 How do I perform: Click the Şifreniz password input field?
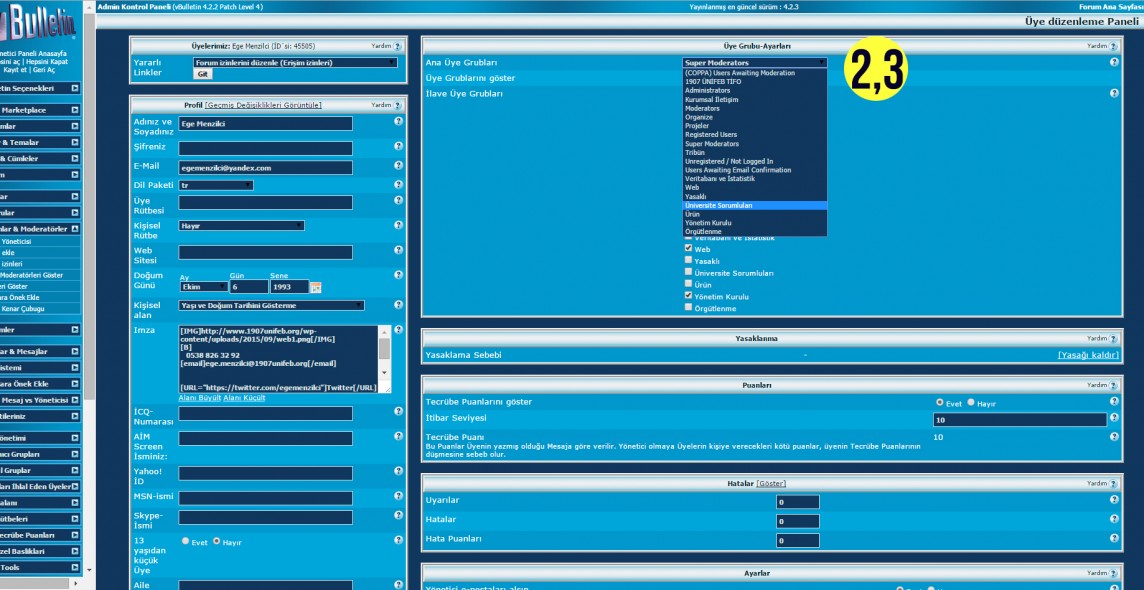coord(265,148)
